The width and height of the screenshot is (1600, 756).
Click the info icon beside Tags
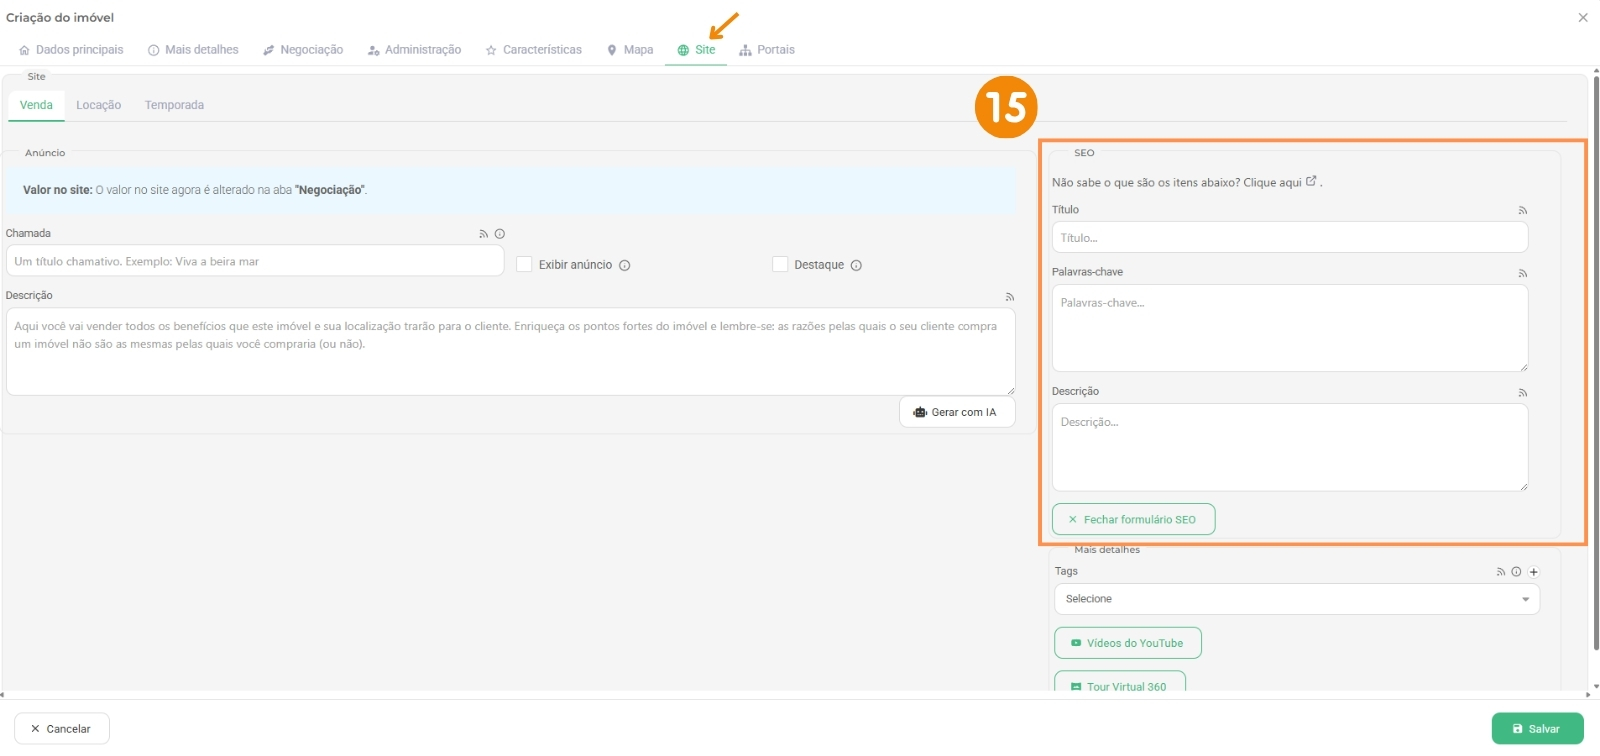click(1517, 572)
